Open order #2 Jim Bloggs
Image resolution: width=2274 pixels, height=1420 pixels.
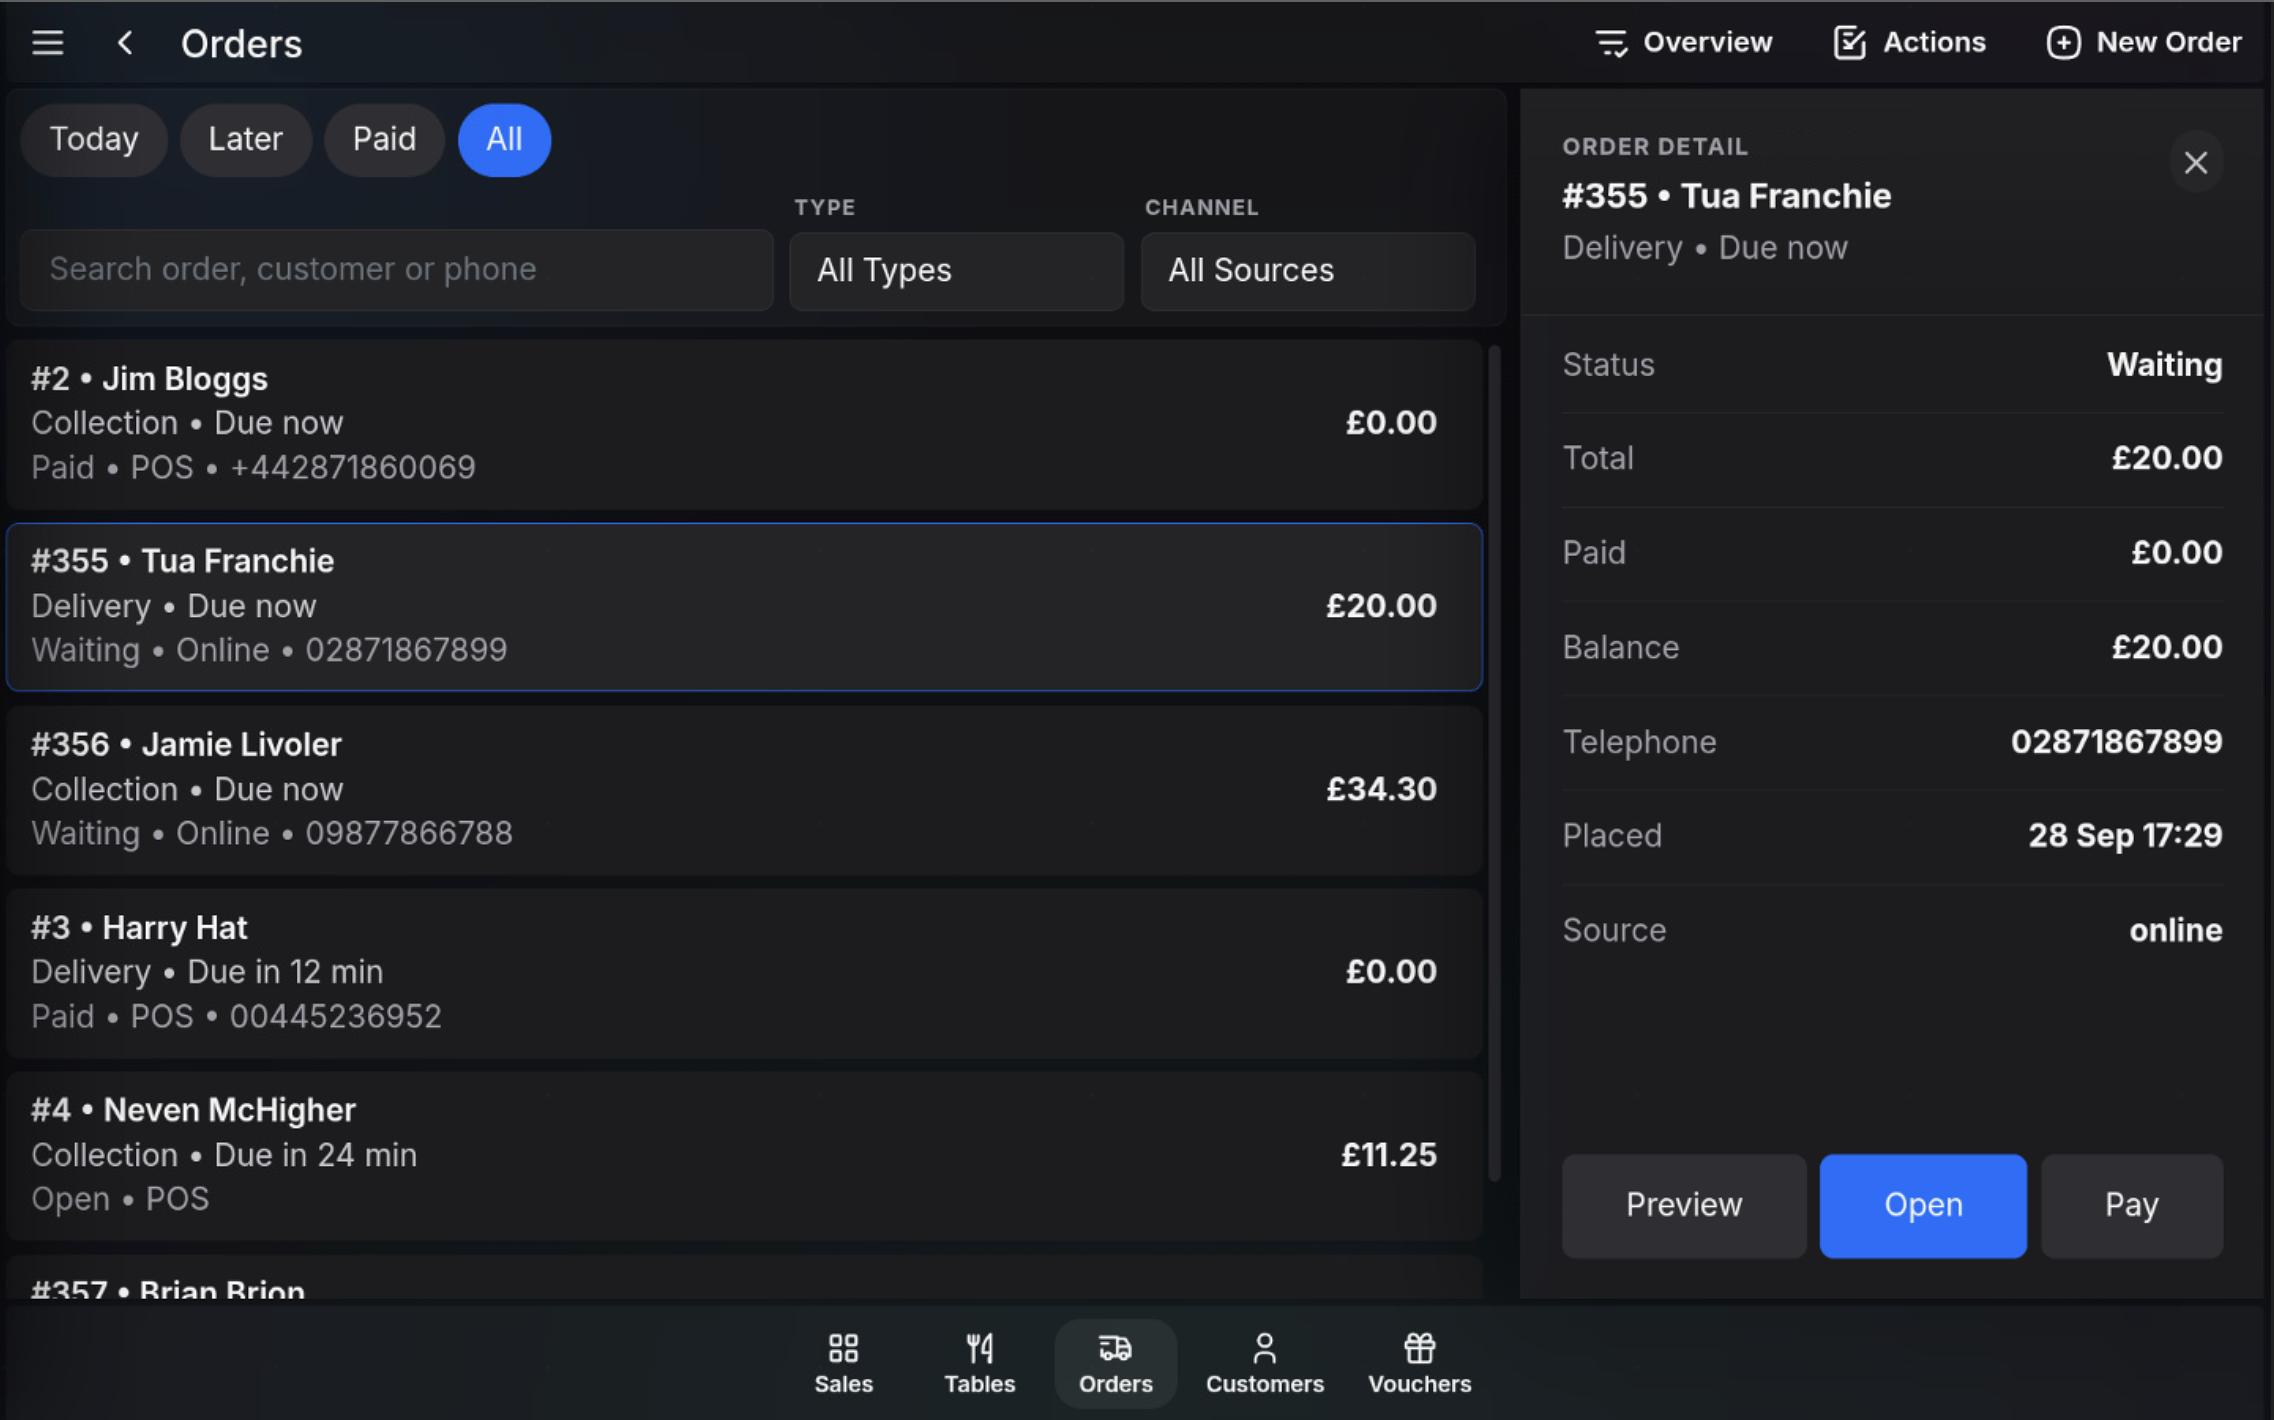[744, 424]
